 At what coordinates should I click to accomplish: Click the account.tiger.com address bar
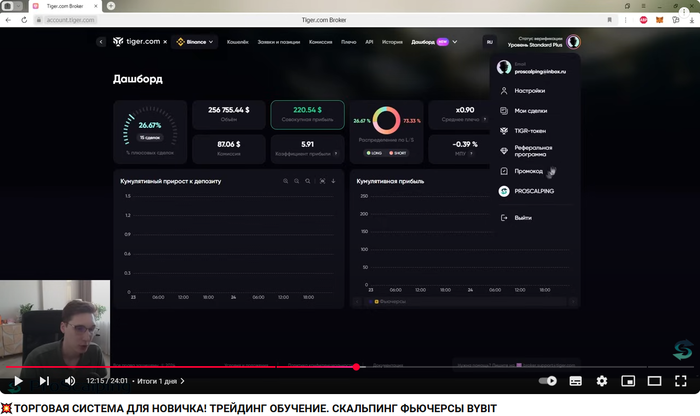tap(71, 20)
